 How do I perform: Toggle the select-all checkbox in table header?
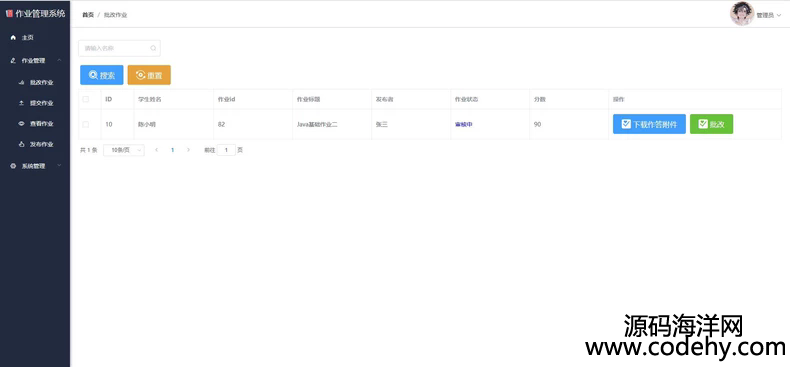(86, 99)
